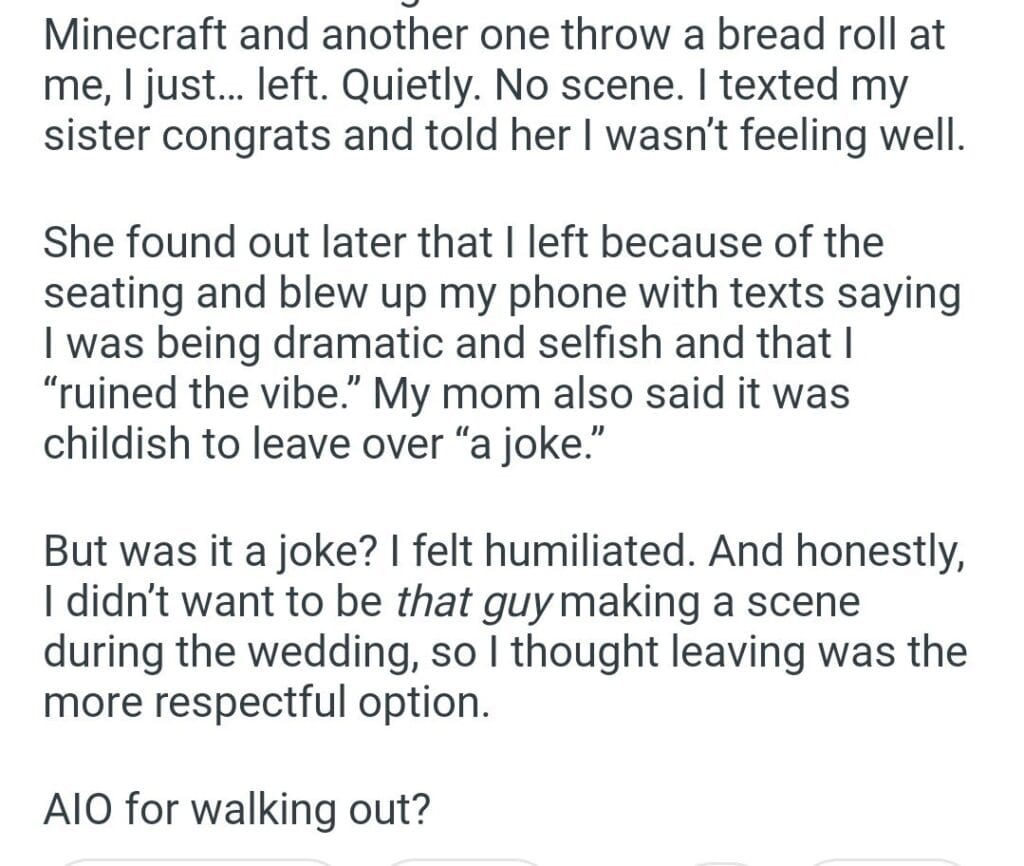Click the closing line "AIO for walking out?"
The image size is (1024, 866).
tap(237, 808)
